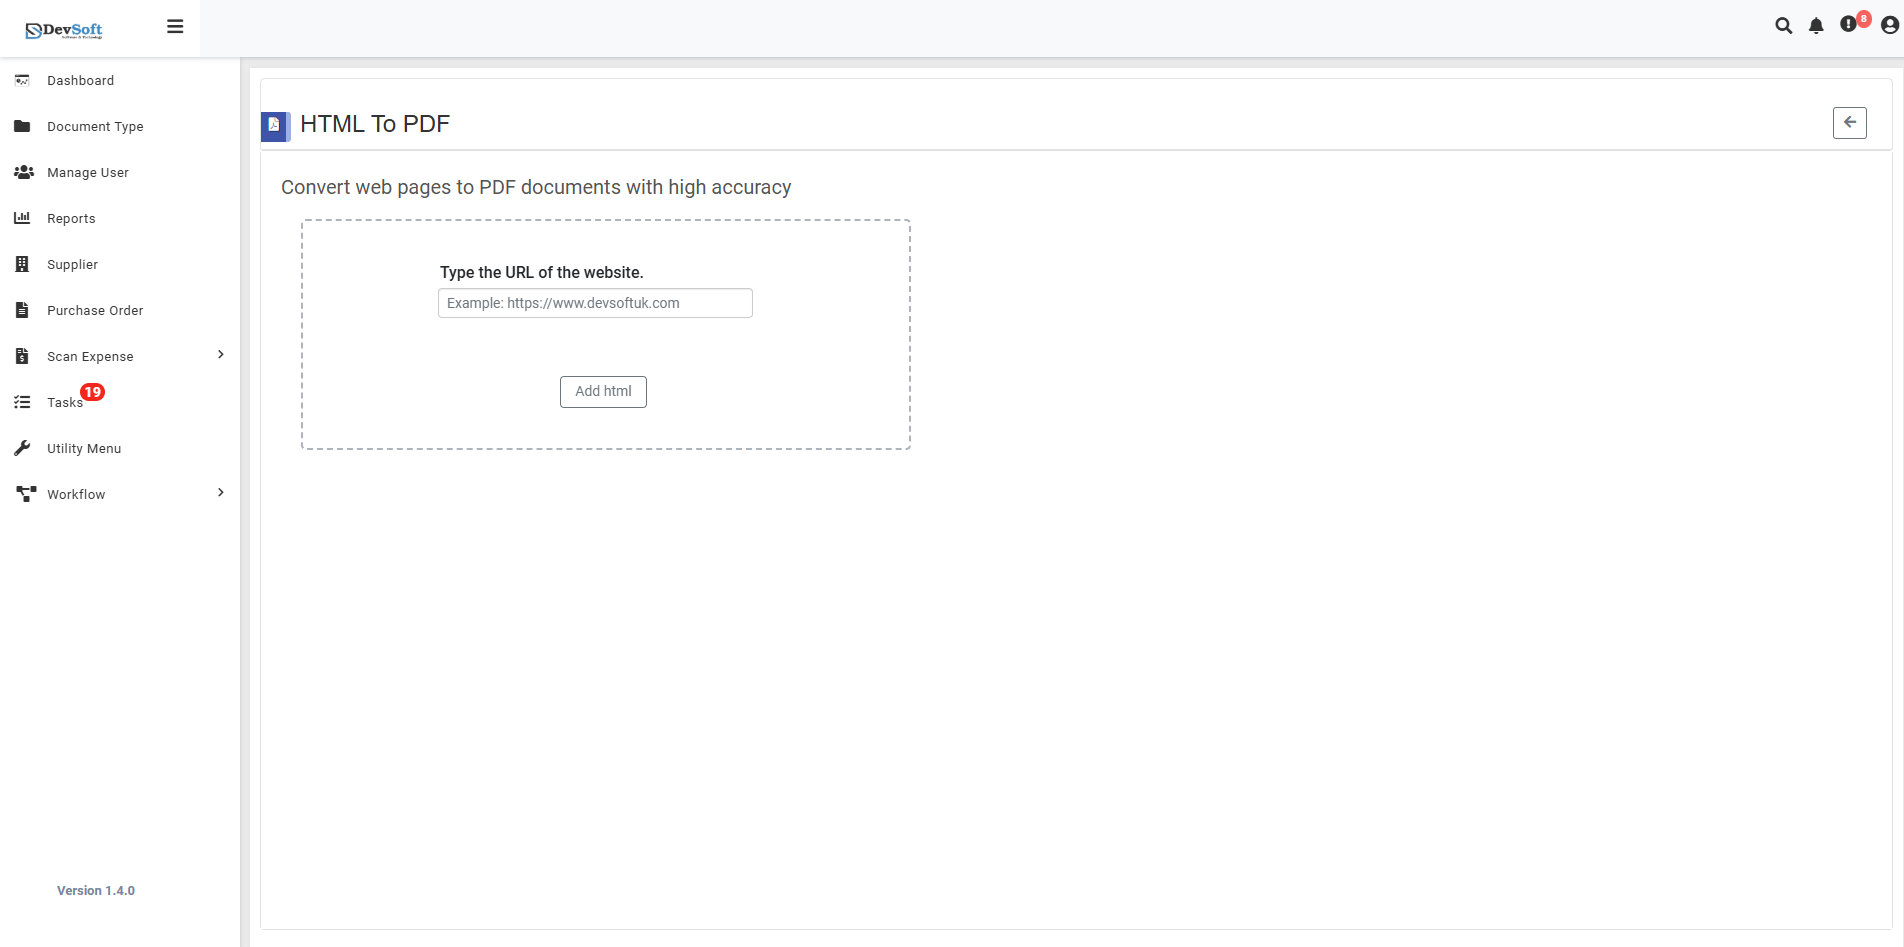The height and width of the screenshot is (947, 1904).
Task: Click the Reports bar-chart icon
Action: [x=22, y=217]
